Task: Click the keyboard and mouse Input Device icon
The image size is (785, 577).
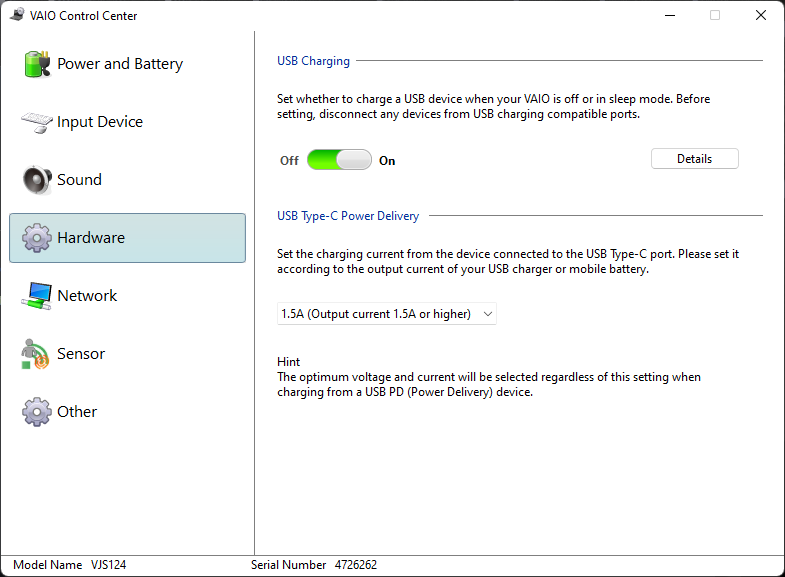Action: click(36, 122)
